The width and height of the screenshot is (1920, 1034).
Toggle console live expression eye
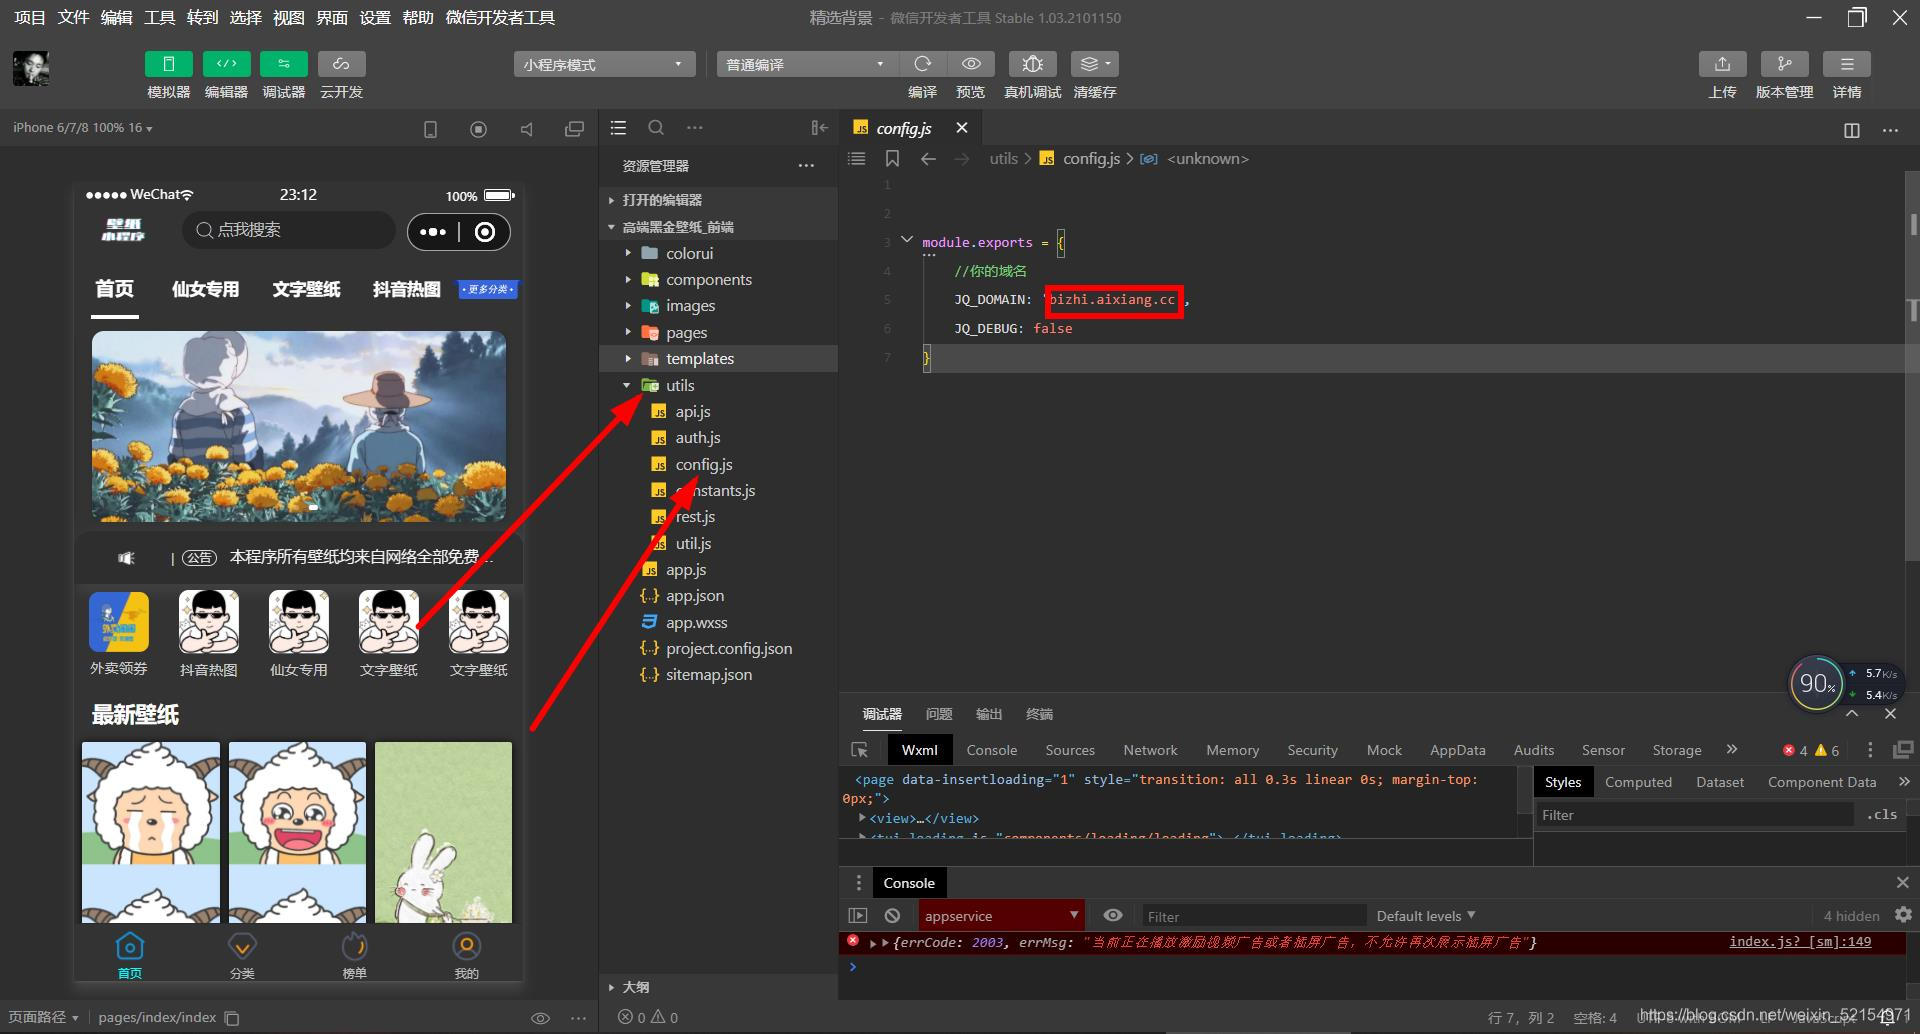pos(1112,915)
